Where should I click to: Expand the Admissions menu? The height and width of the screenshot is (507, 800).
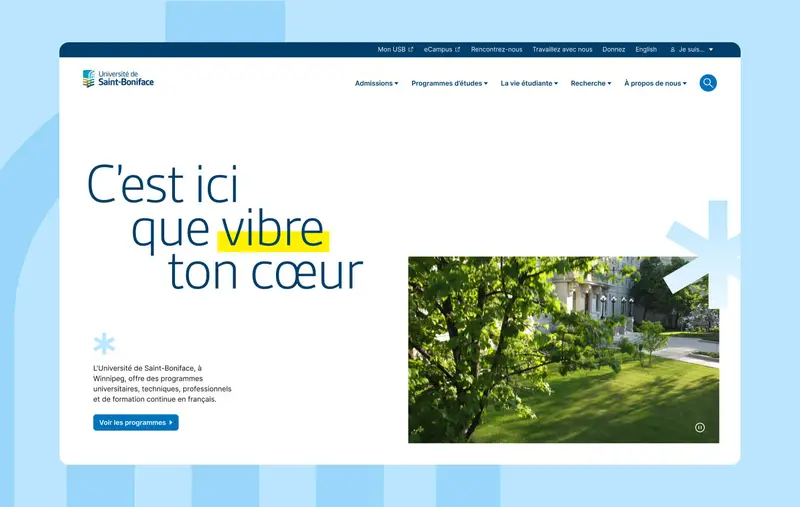(377, 83)
